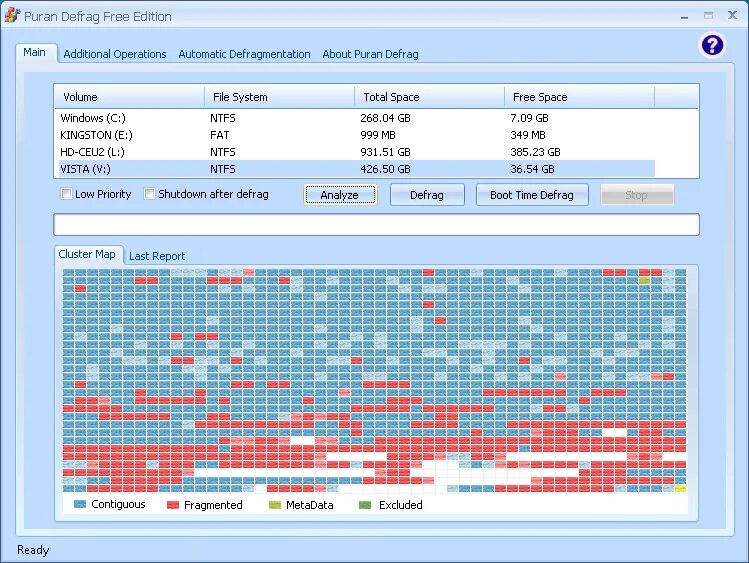
Task: Click the 268.04 GB total space value
Action: click(x=385, y=118)
